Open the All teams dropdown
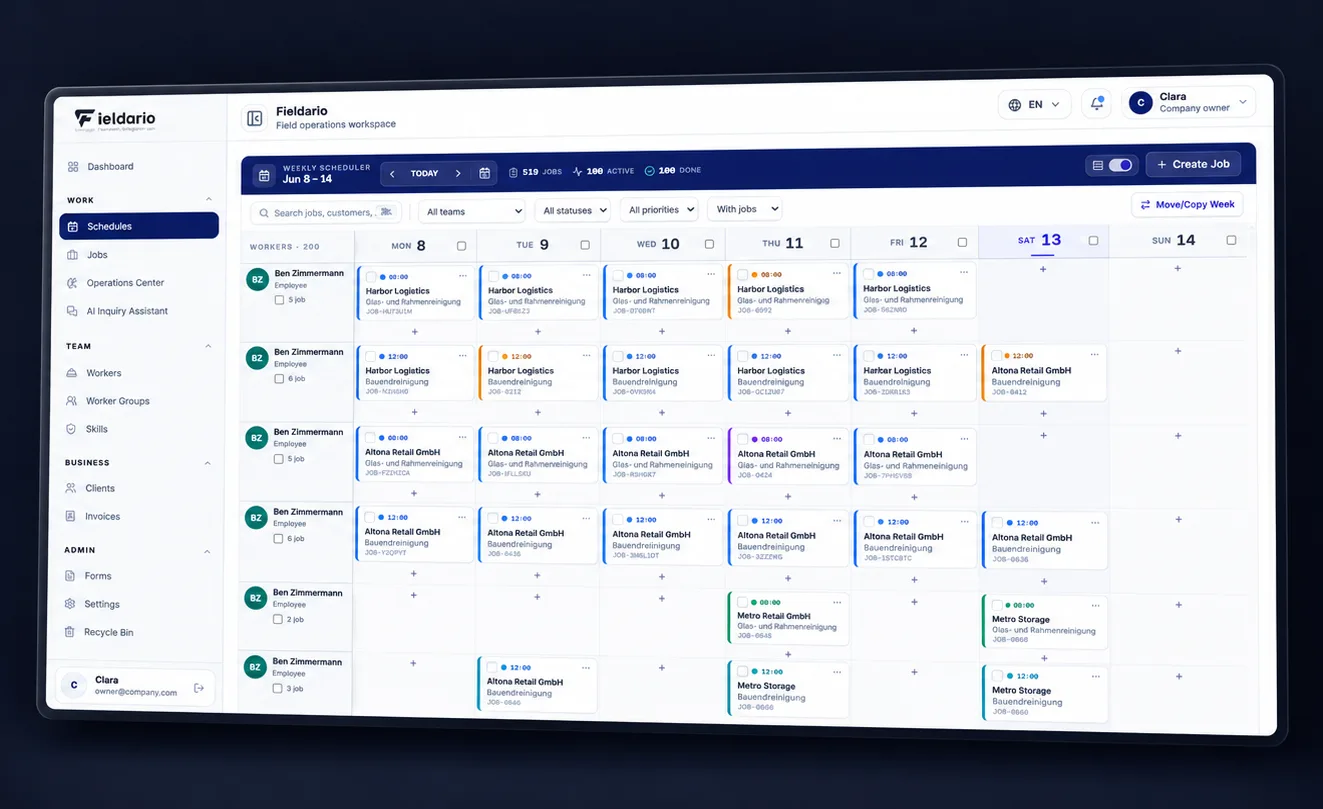This screenshot has width=1323, height=809. coord(472,212)
